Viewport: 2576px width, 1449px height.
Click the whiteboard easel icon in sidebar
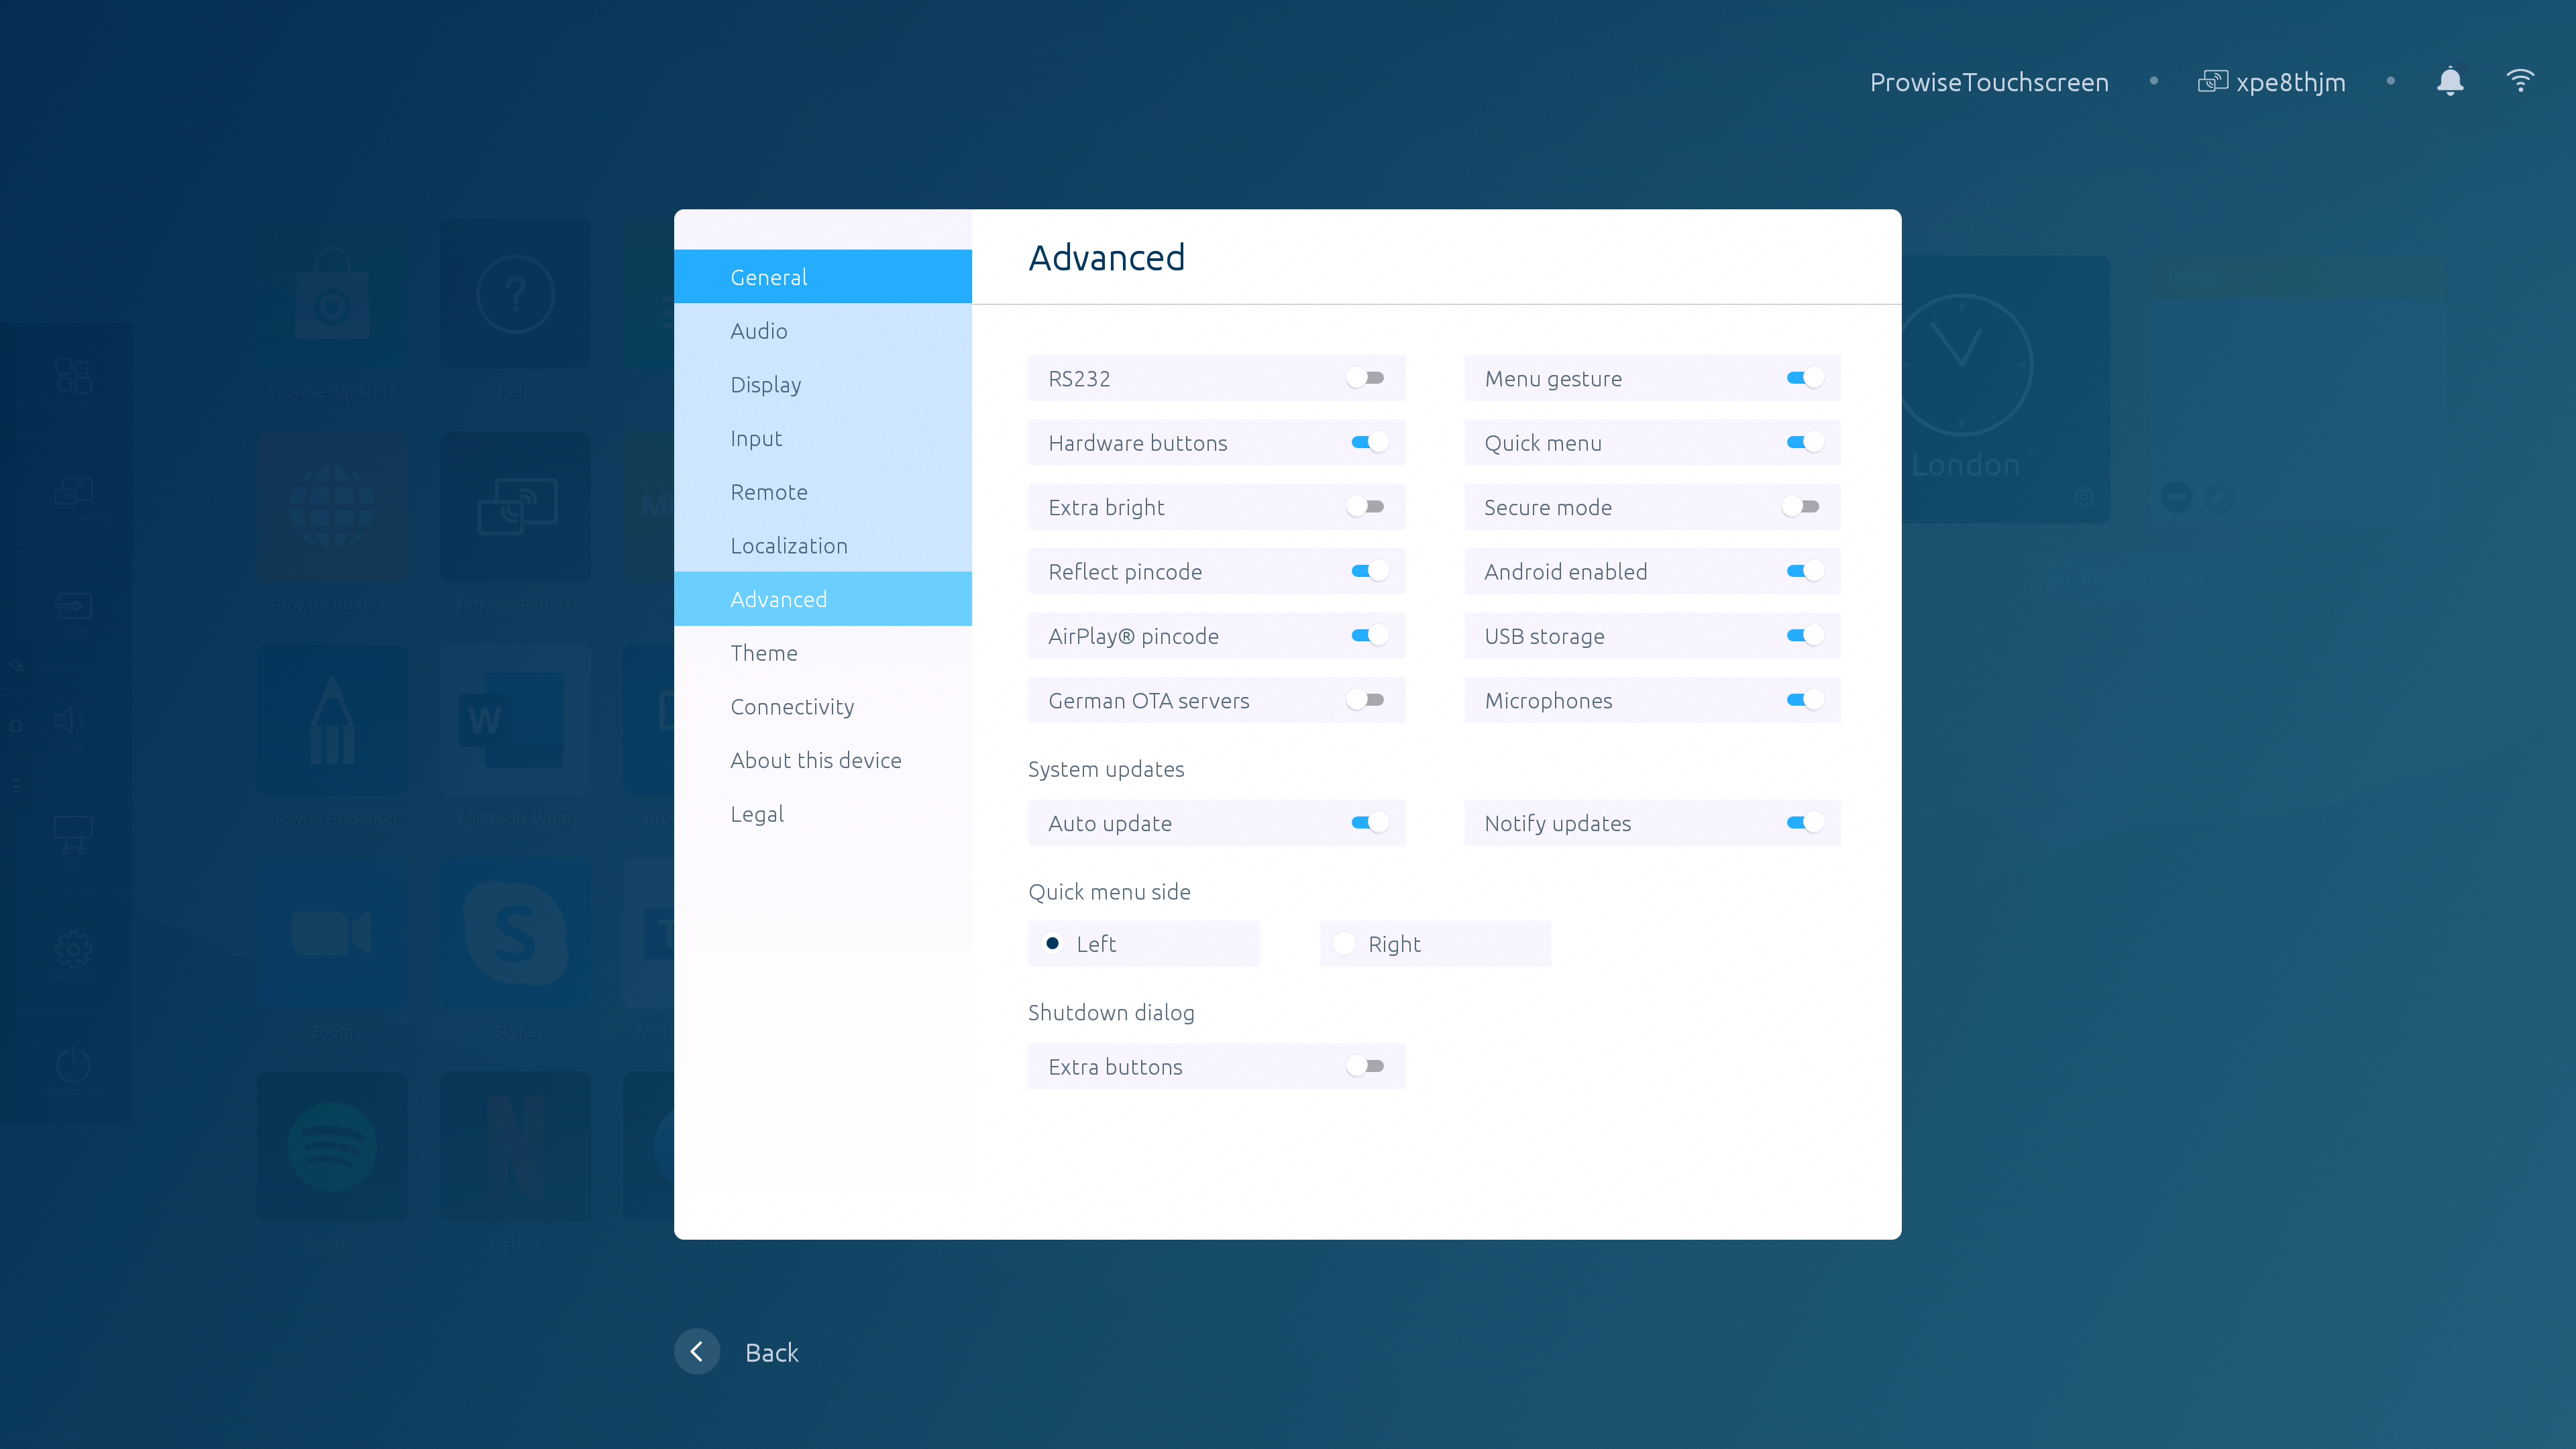click(x=73, y=835)
